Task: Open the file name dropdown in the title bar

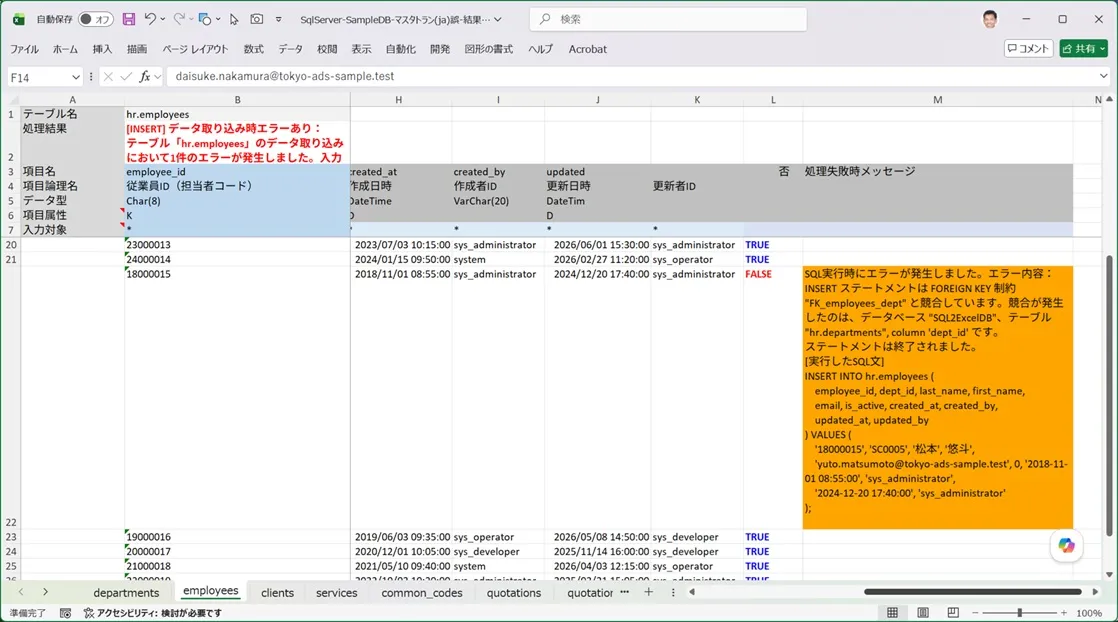Action: point(498,19)
